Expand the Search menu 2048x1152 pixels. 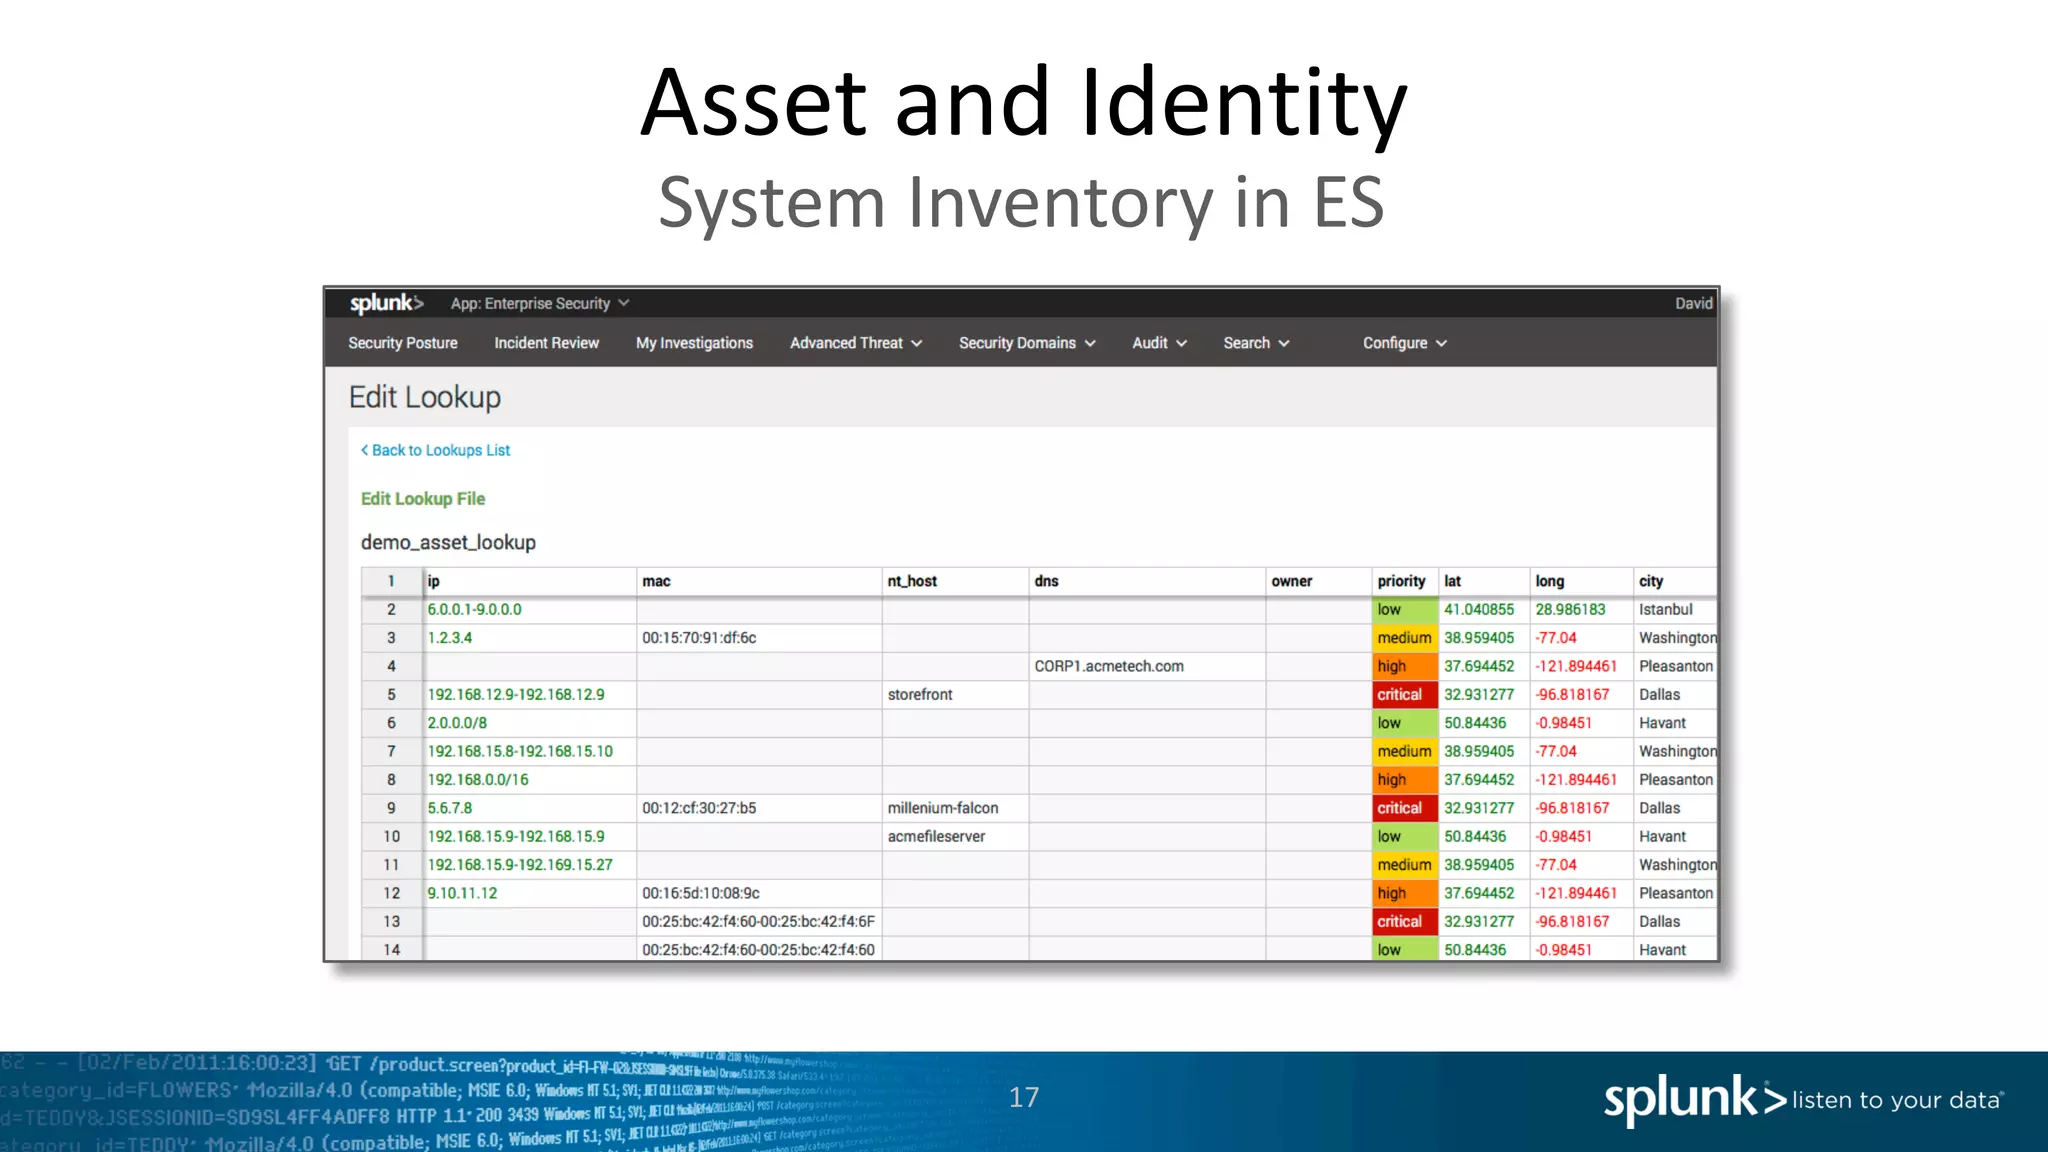[x=1256, y=343]
